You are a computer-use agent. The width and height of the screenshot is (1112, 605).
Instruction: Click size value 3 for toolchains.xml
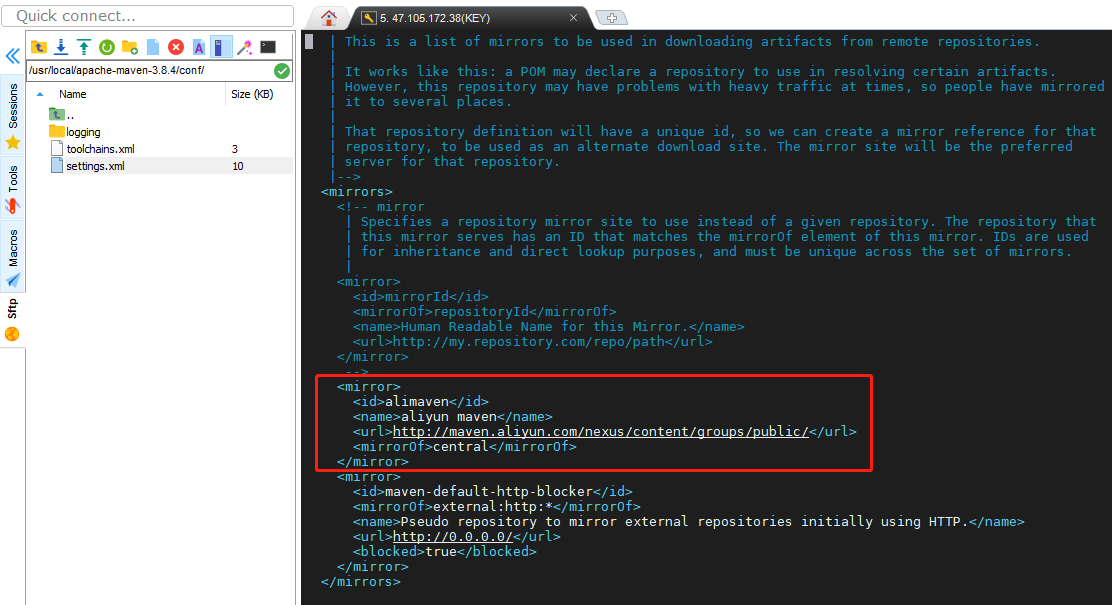click(x=235, y=149)
